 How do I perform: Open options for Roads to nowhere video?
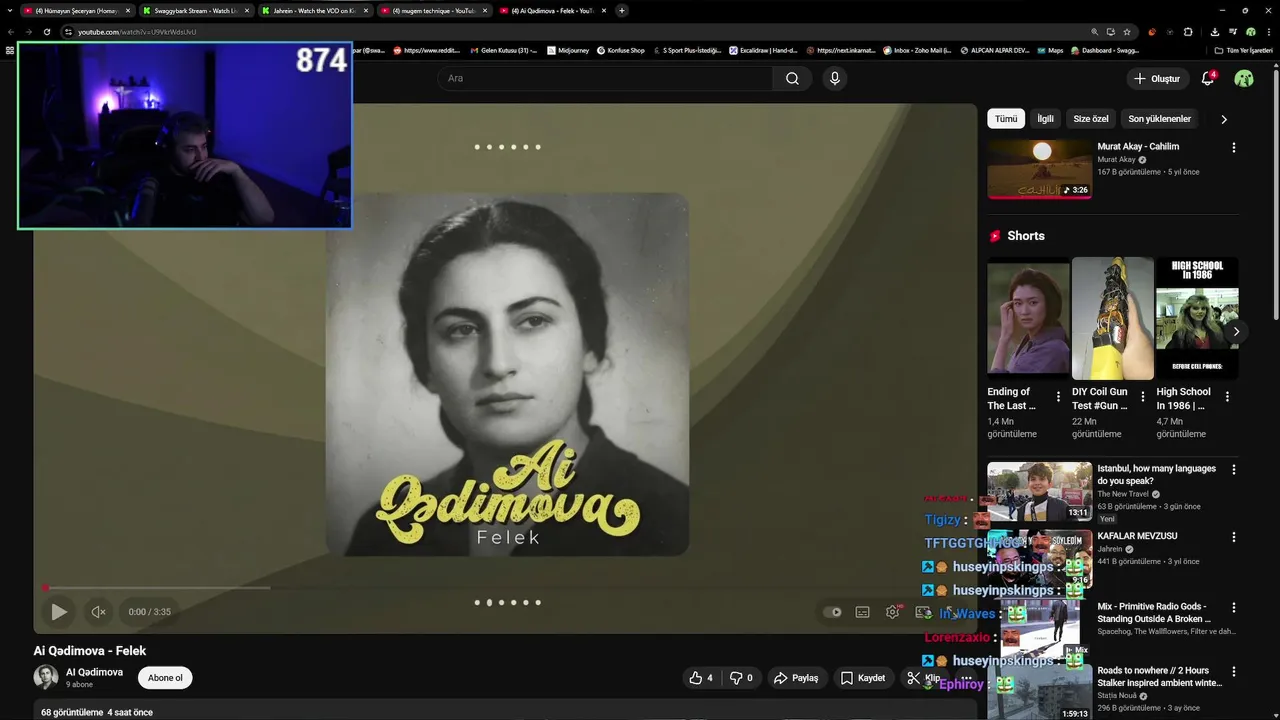click(1233, 671)
